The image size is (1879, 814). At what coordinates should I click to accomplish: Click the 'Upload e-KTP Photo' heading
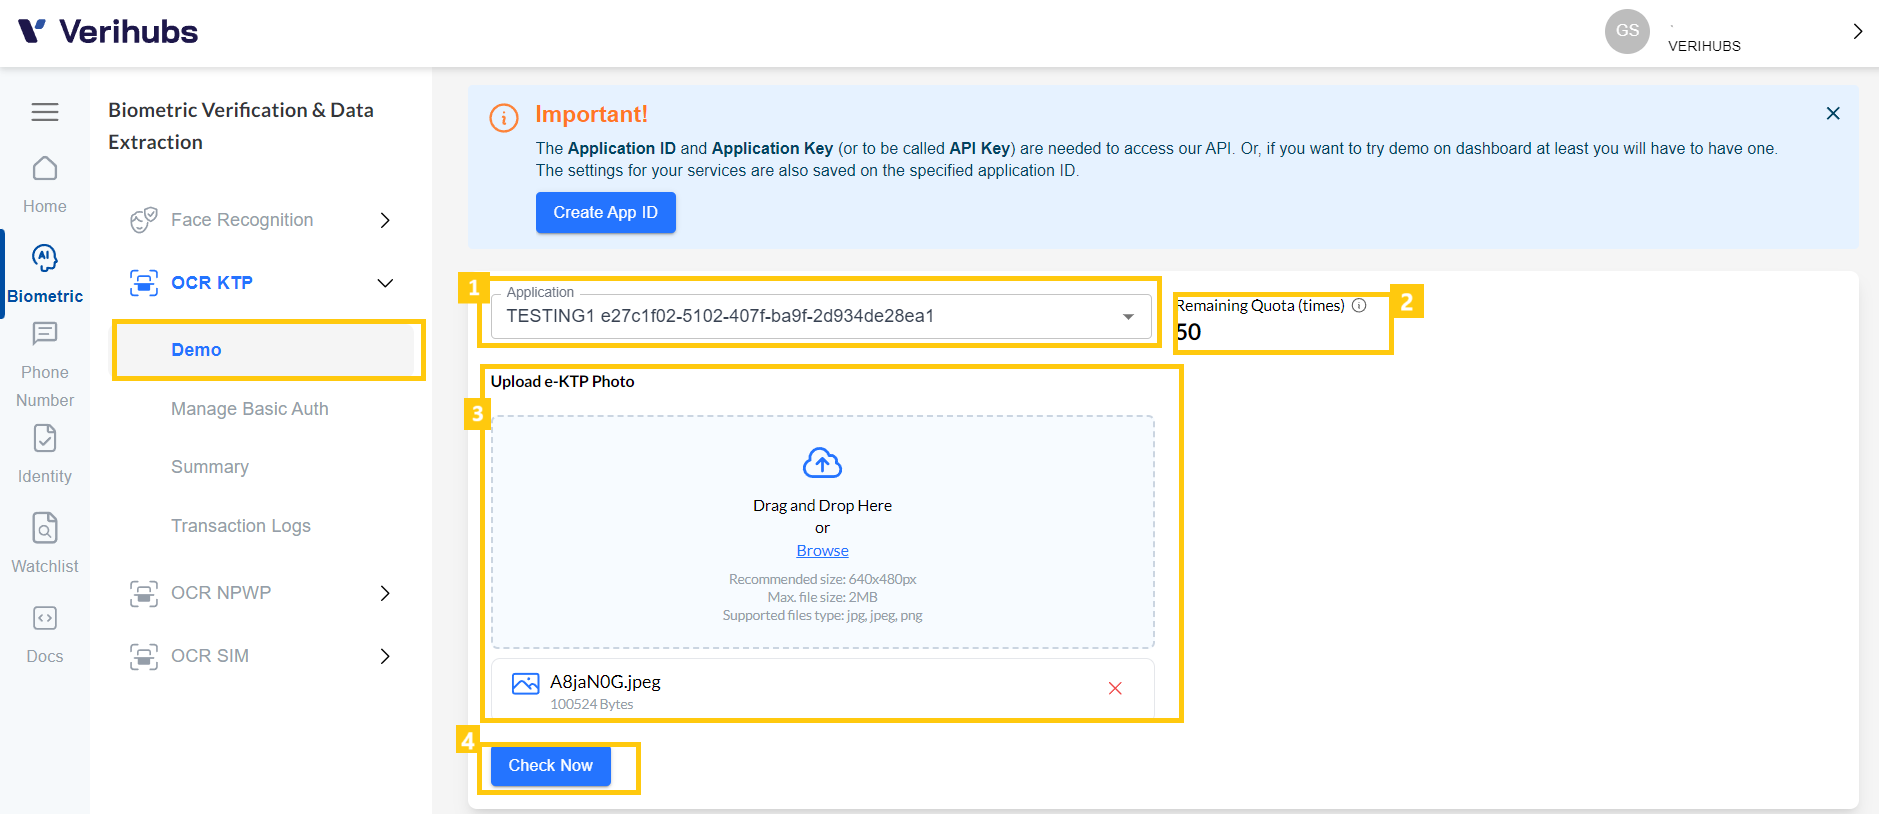point(562,381)
